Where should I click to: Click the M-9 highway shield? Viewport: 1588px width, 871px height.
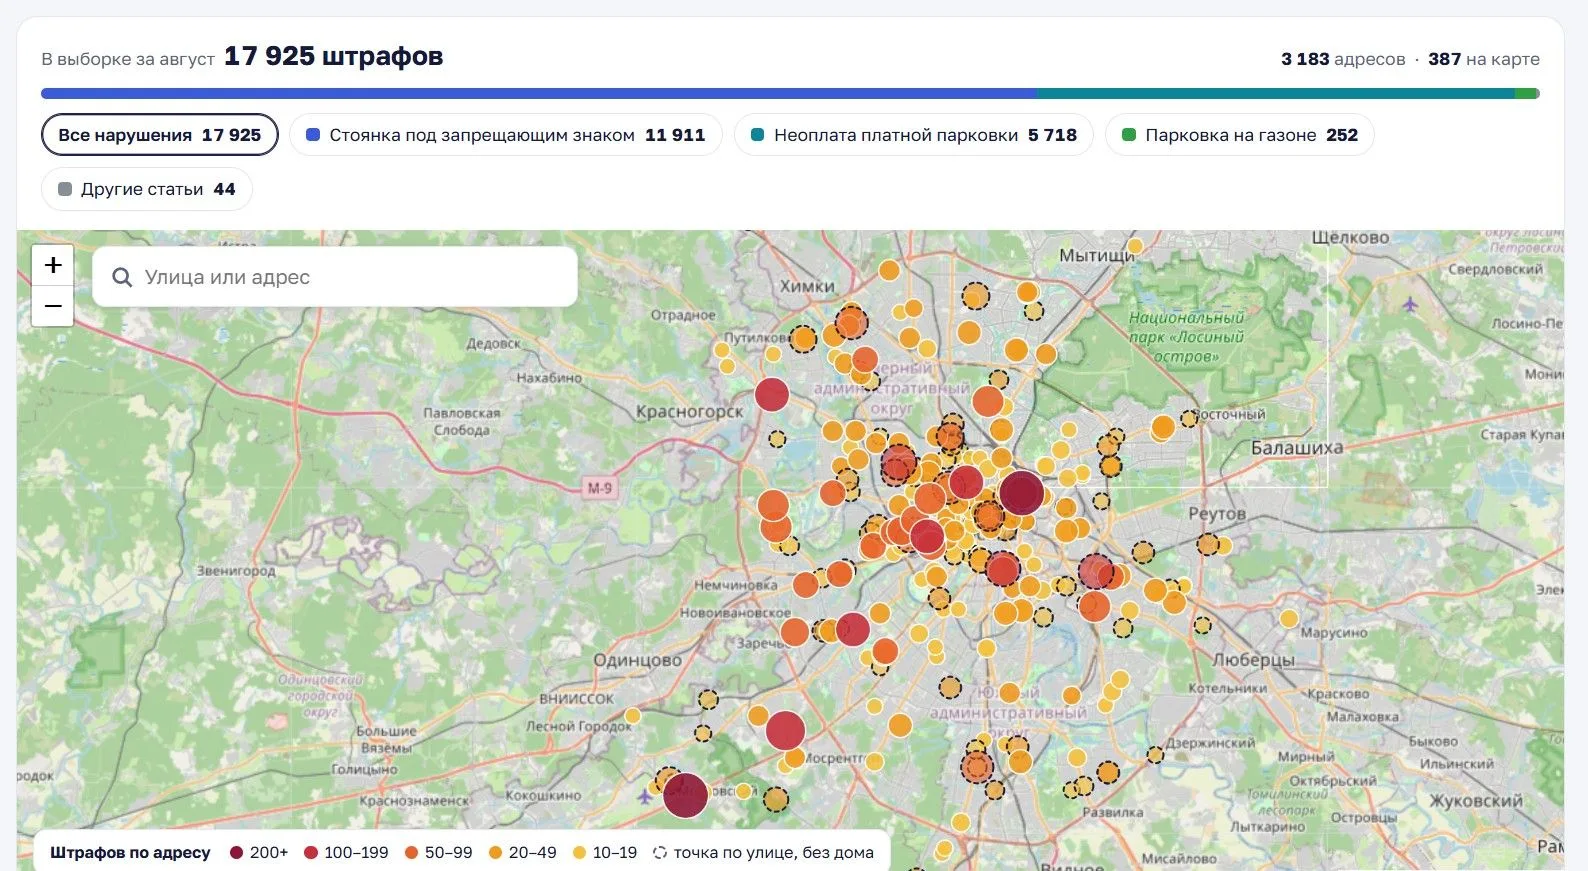coord(599,488)
